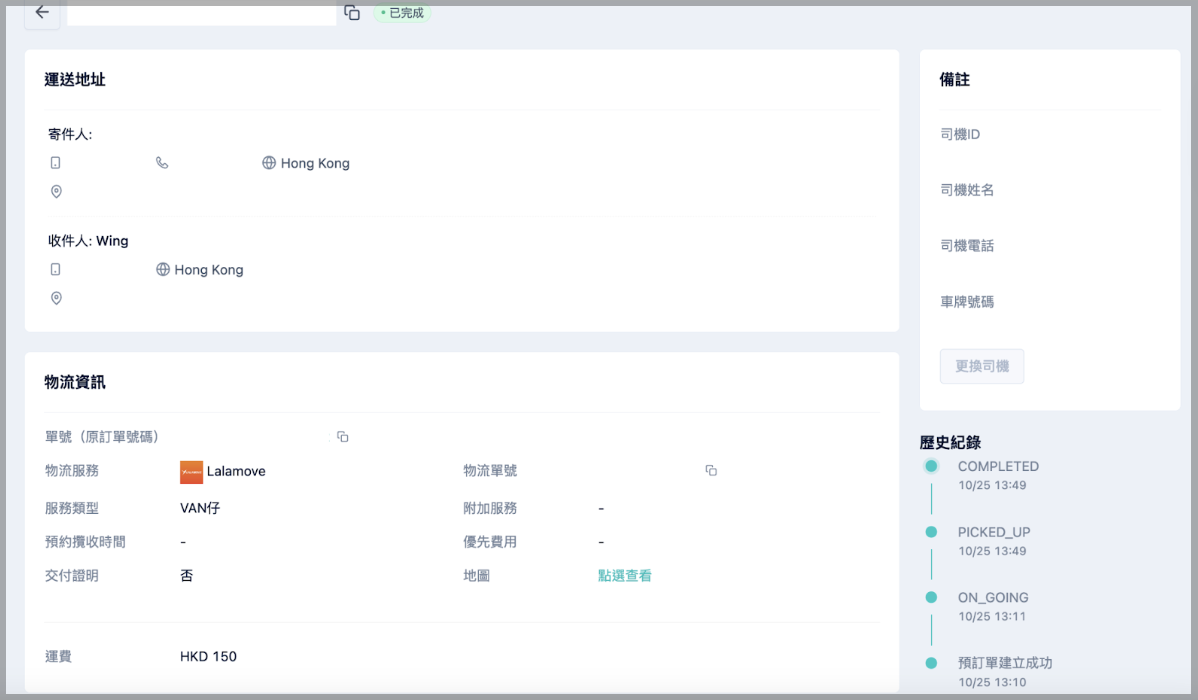Select the COMPLETED history marker
The width and height of the screenshot is (1198, 700).
[931, 467]
